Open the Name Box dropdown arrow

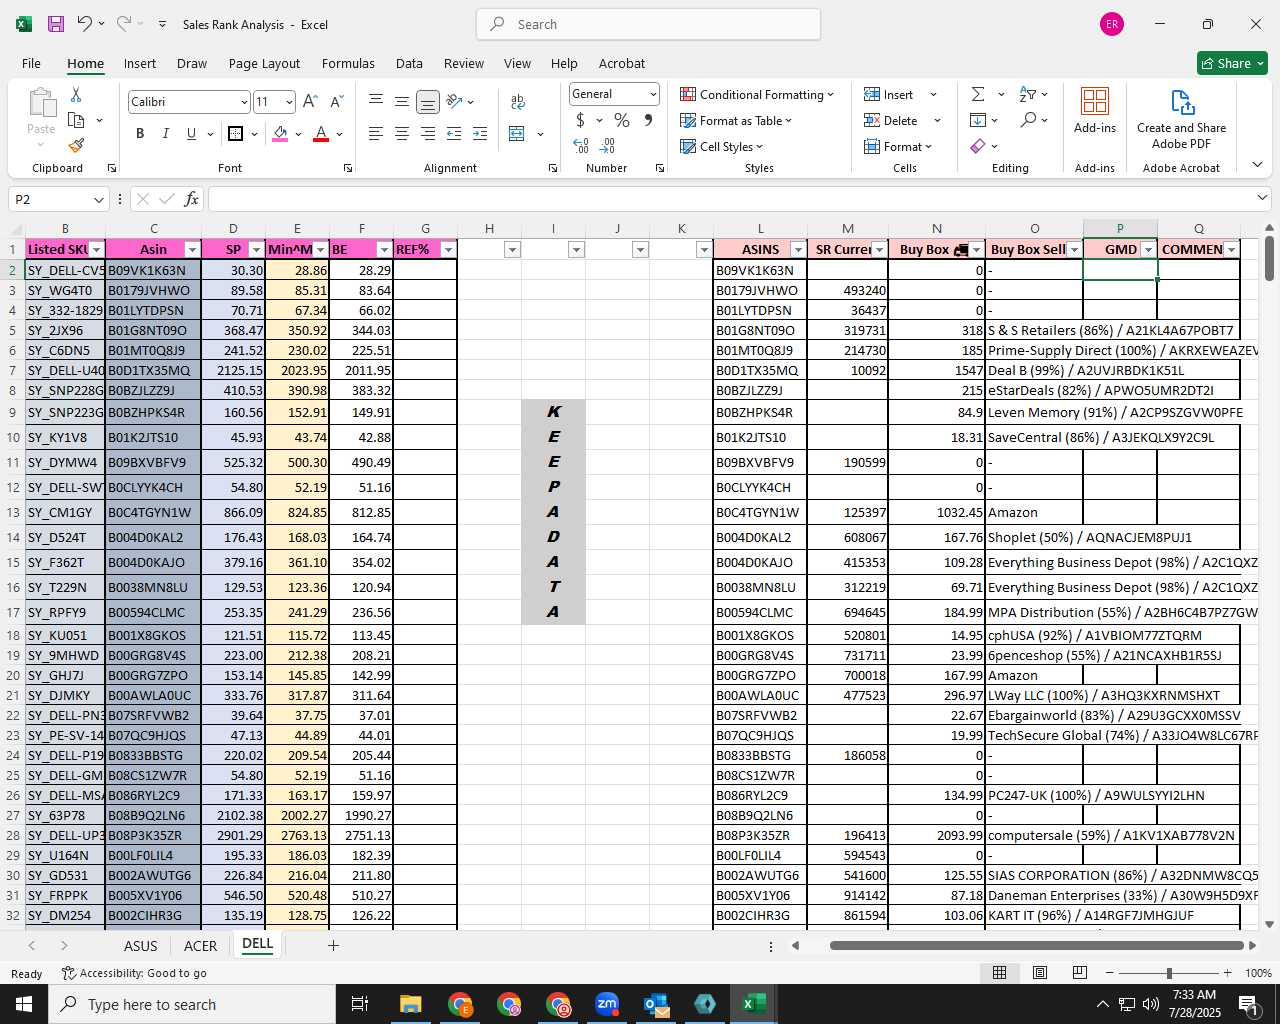click(98, 200)
